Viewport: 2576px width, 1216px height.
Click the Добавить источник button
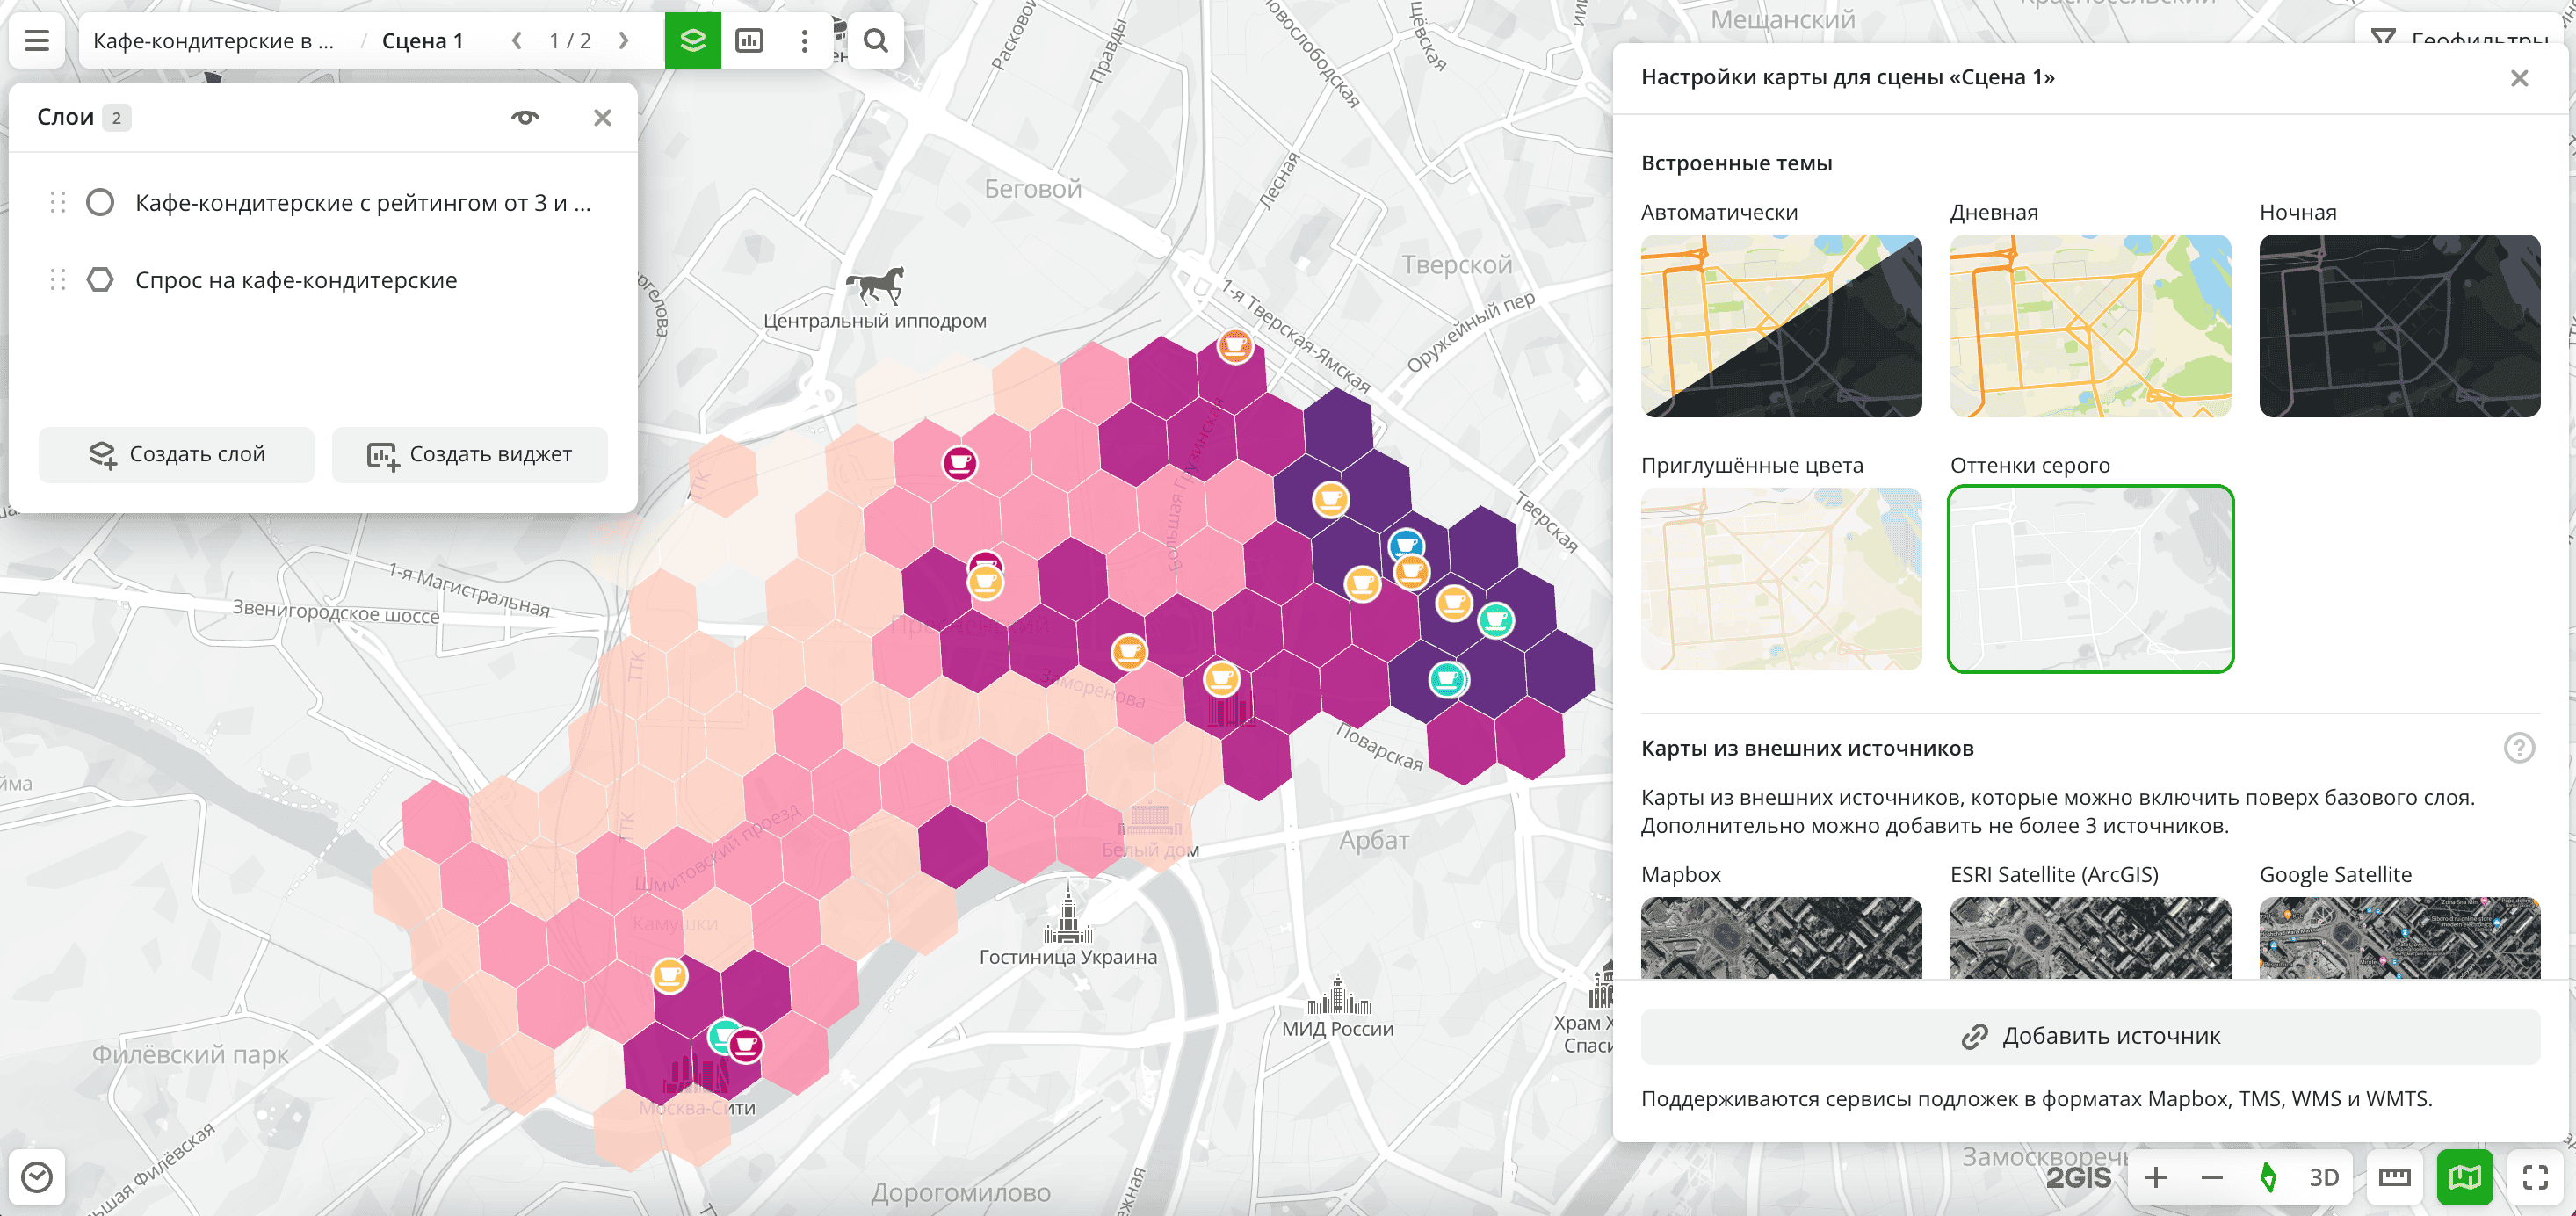point(2090,1036)
